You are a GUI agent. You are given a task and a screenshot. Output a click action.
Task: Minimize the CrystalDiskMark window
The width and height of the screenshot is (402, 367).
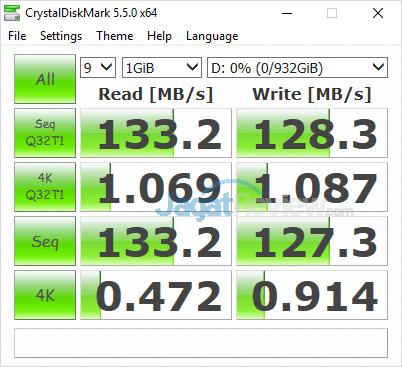287,13
